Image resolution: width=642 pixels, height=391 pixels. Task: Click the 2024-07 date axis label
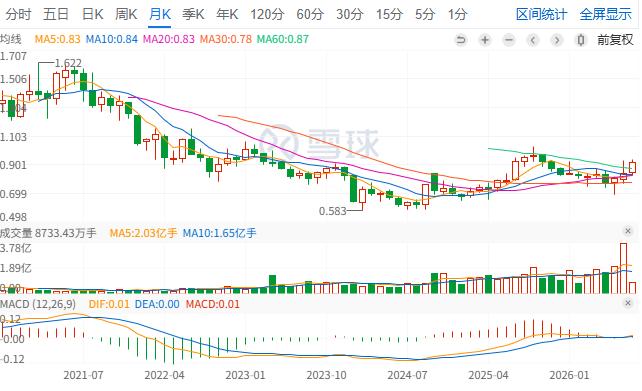click(407, 375)
